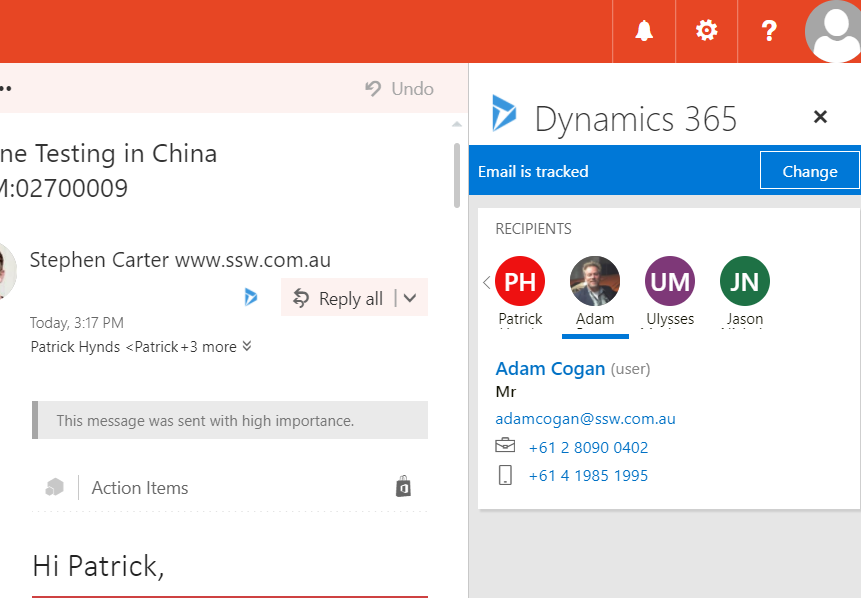Select recipient Ulysses (UM)

tap(669, 282)
